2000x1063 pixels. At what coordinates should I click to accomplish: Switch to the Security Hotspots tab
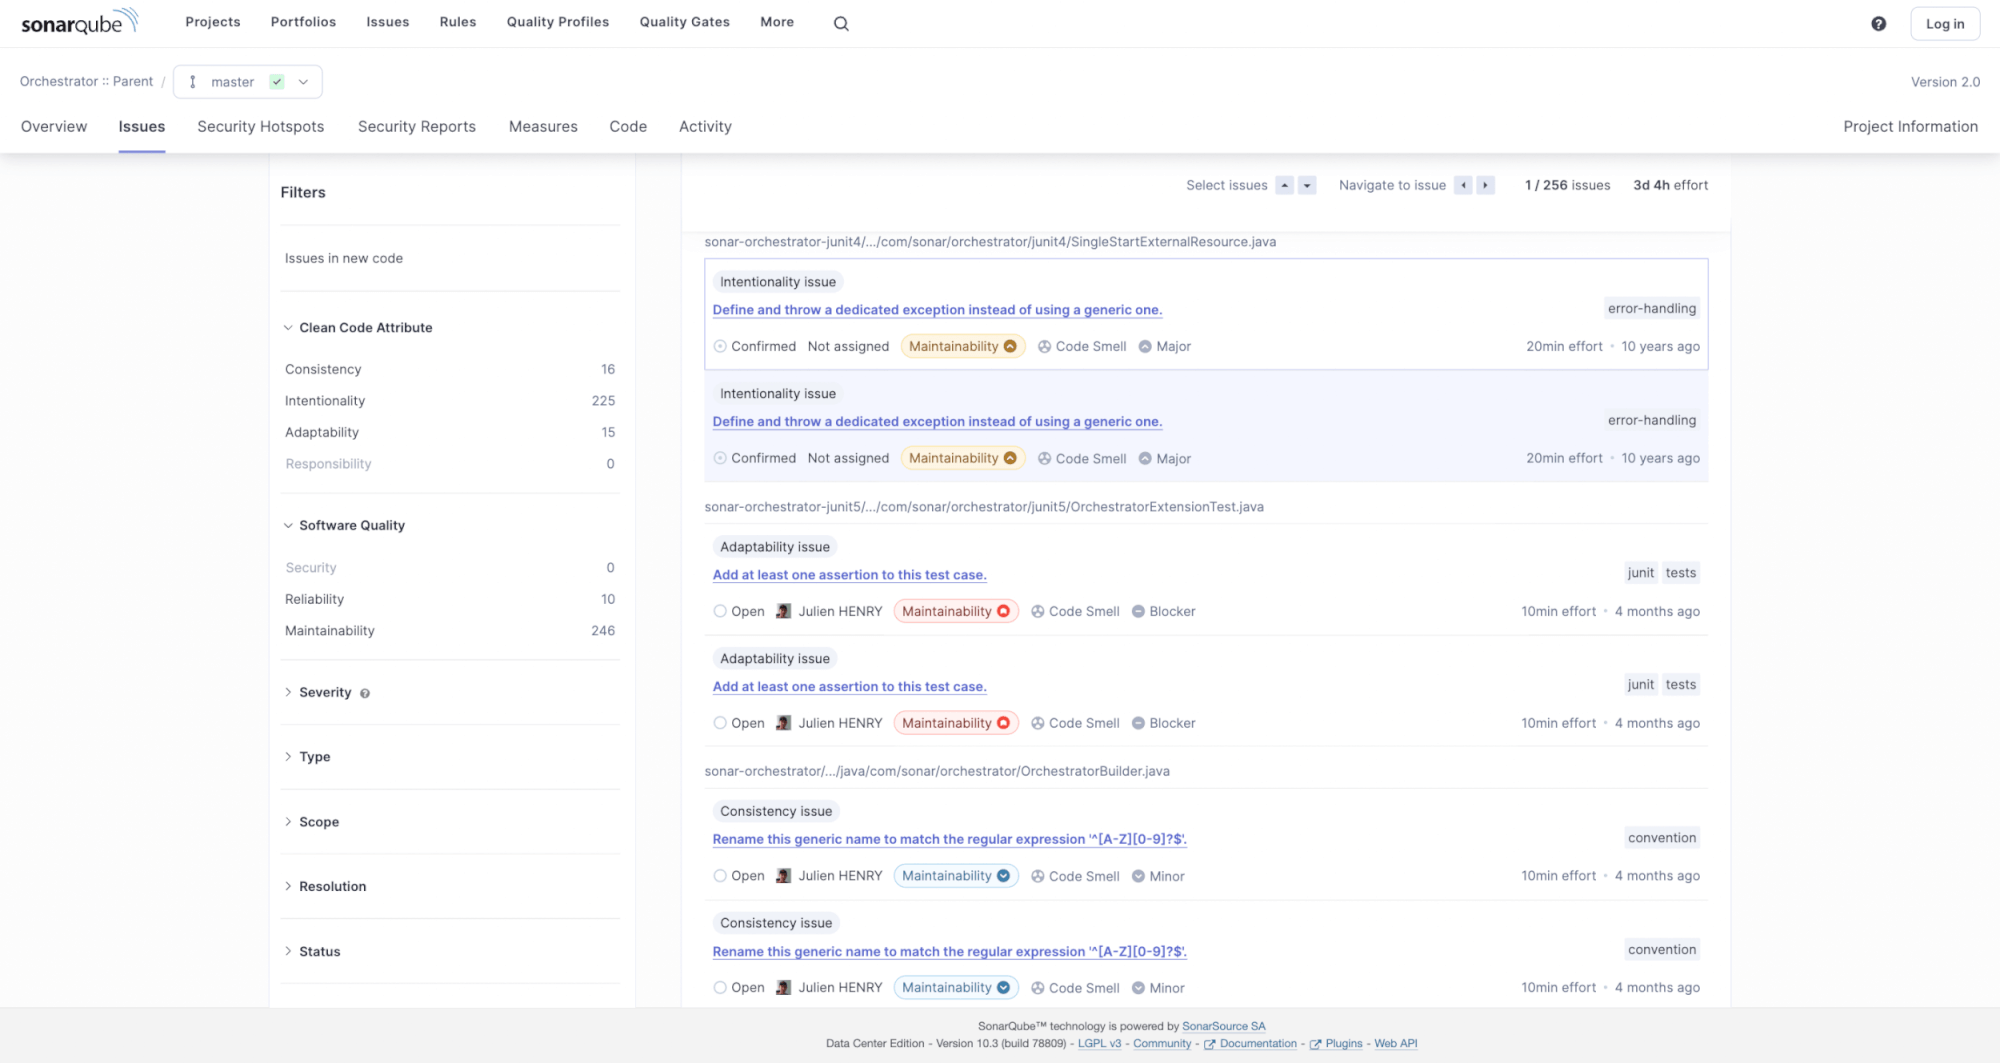pos(261,127)
